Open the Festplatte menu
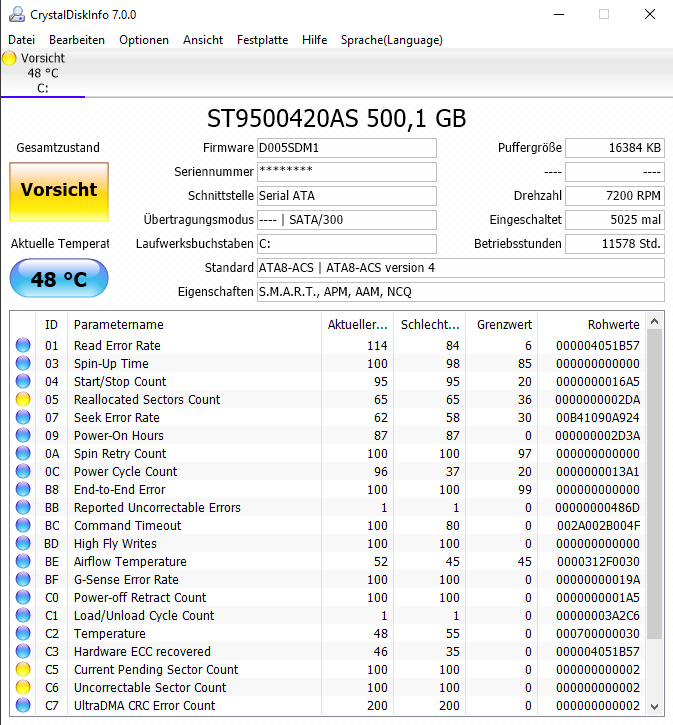This screenshot has width=673, height=725. (x=263, y=40)
